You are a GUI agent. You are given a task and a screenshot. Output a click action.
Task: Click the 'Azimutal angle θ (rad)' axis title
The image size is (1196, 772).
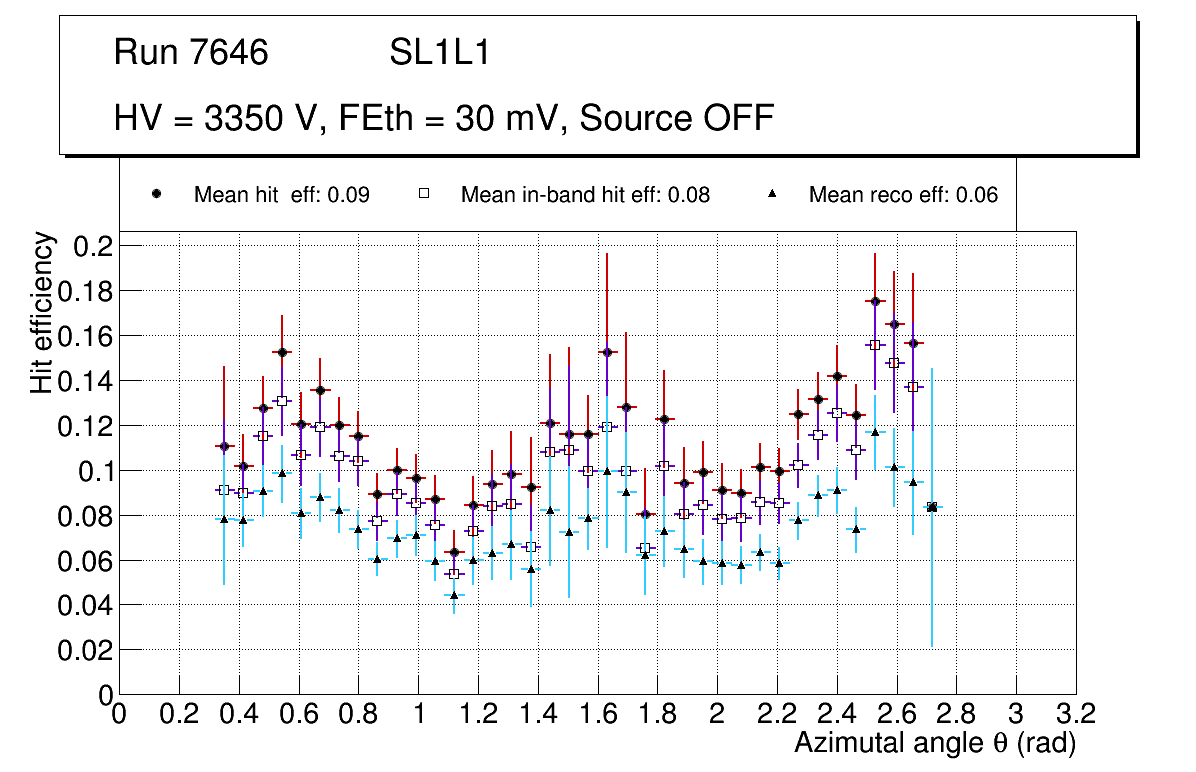pyautogui.click(x=934, y=743)
